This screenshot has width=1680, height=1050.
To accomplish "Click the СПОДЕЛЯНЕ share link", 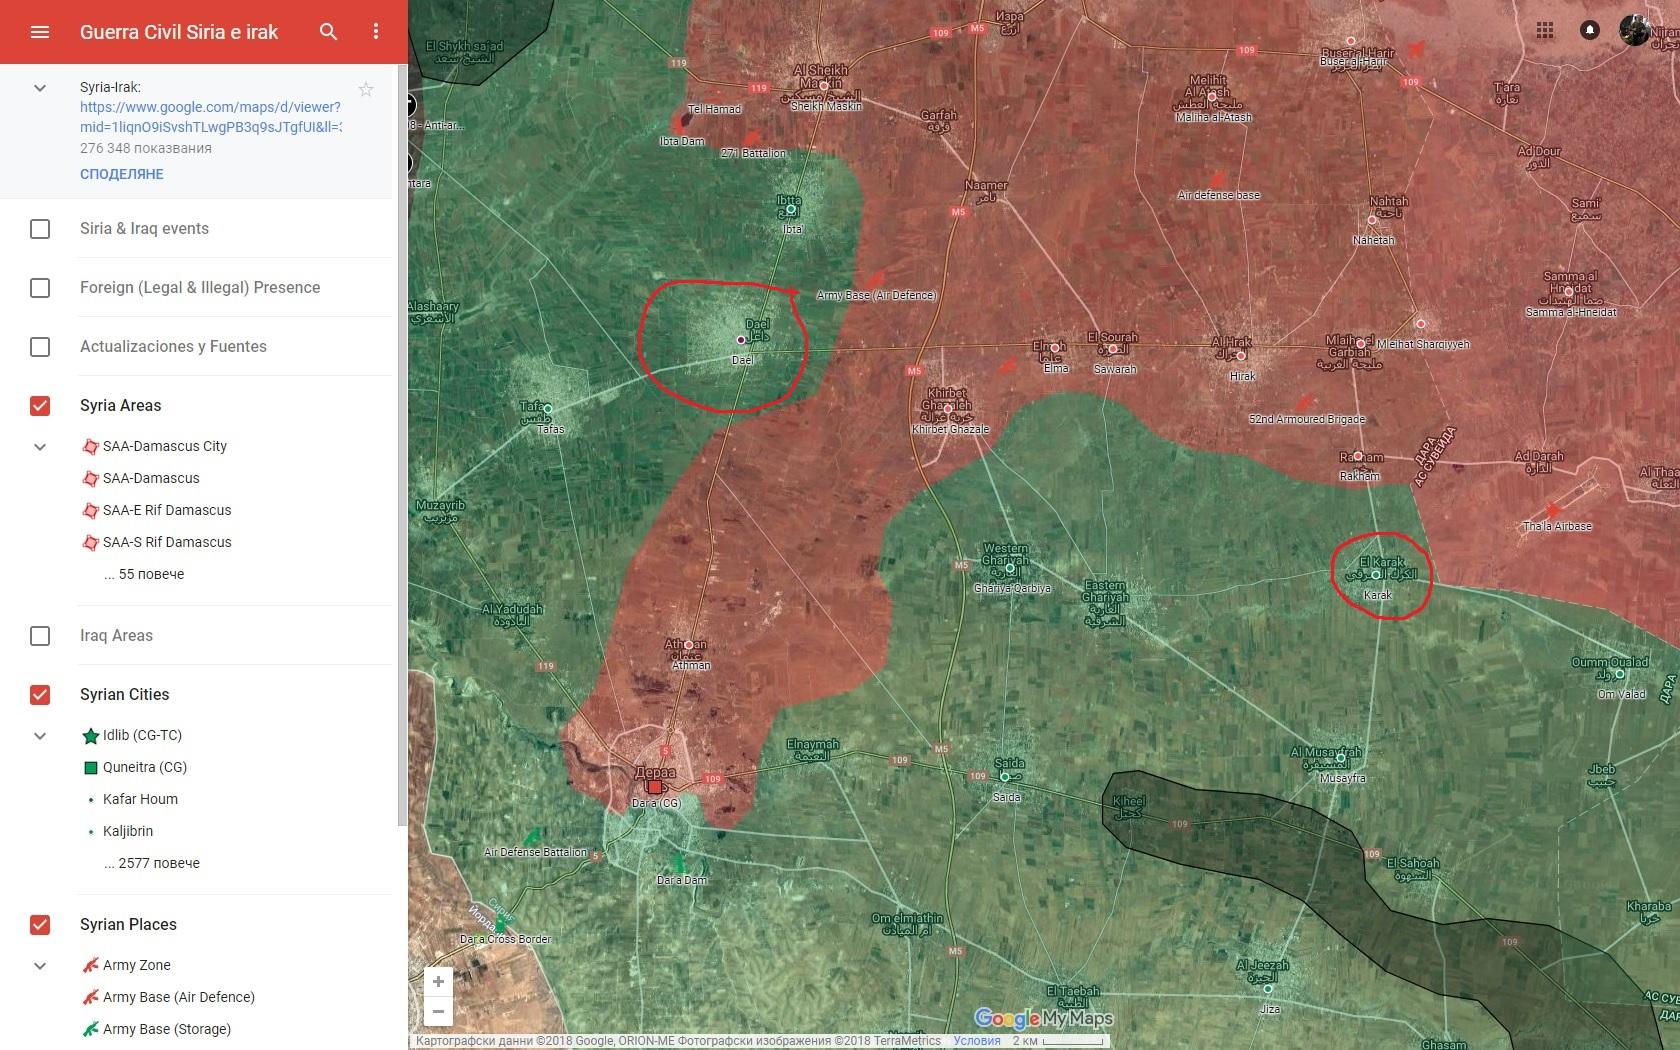I will point(122,174).
